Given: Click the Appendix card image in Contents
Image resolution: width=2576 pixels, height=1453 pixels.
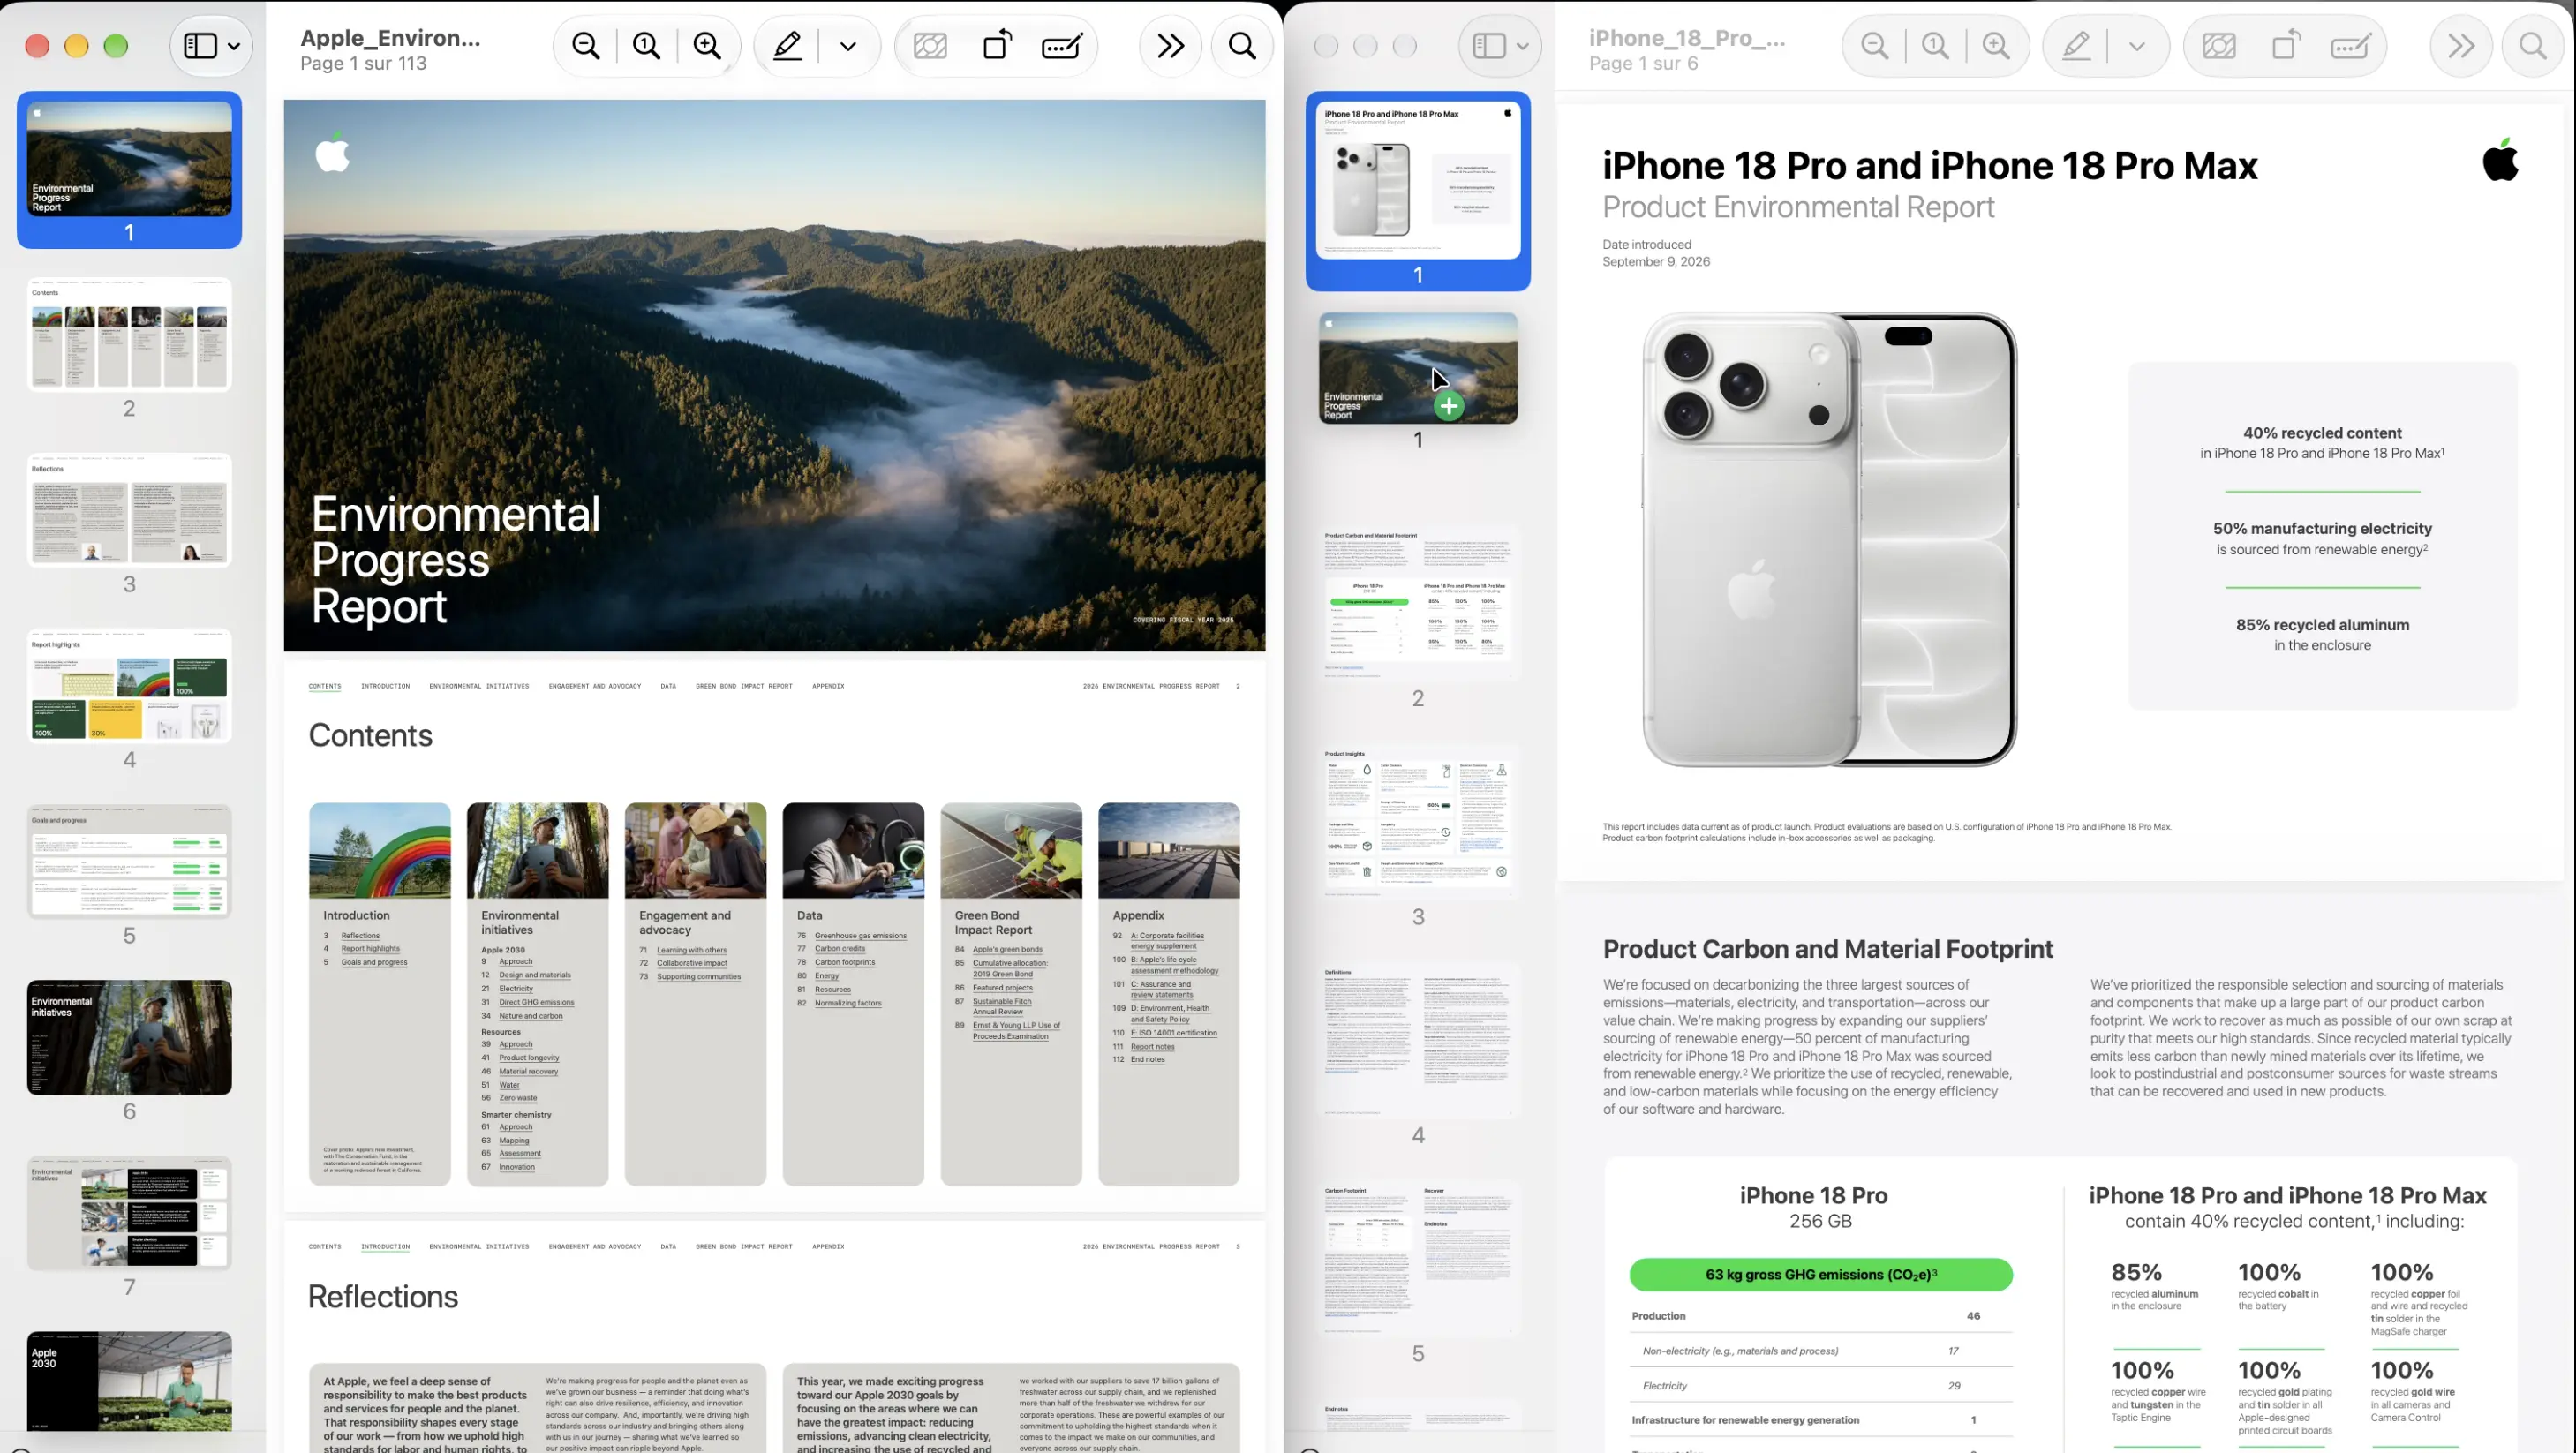Looking at the screenshot, I should point(1169,850).
